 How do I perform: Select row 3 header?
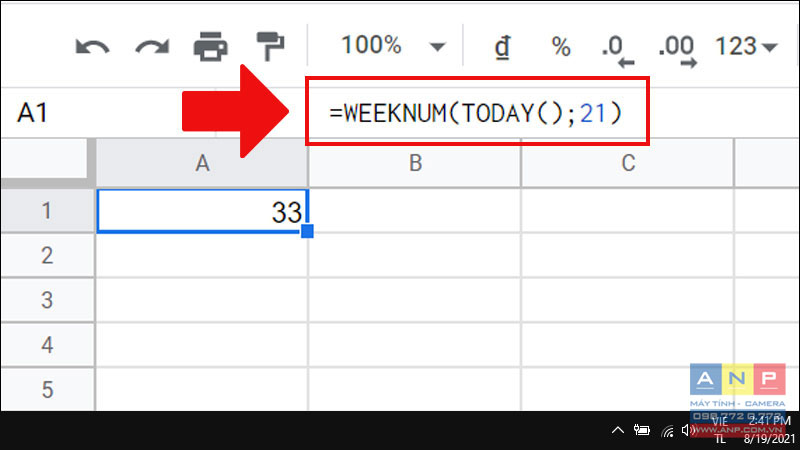point(46,300)
